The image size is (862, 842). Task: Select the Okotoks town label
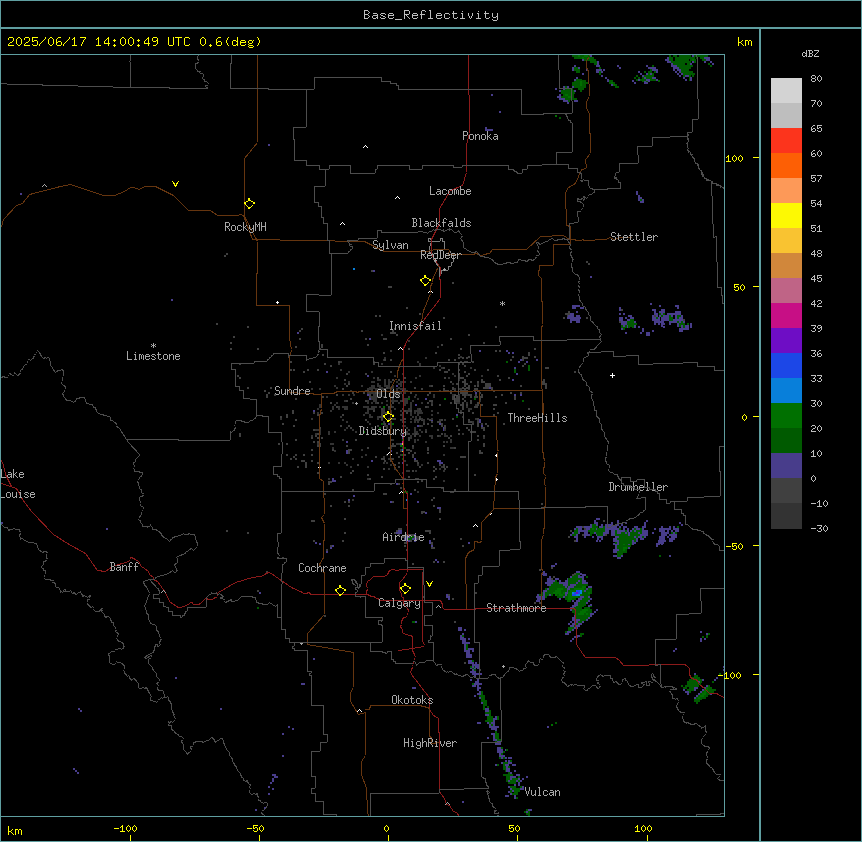point(412,700)
